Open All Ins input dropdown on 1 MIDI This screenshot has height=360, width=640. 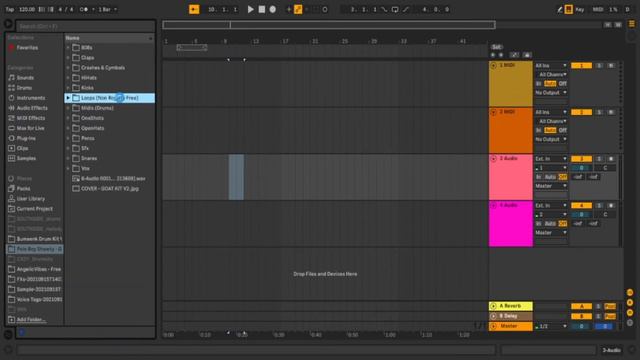551,66
